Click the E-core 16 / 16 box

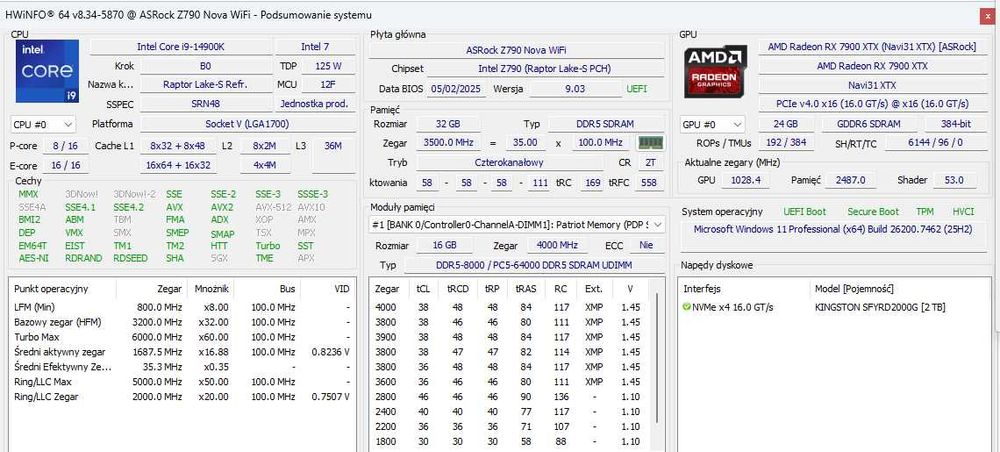point(65,165)
